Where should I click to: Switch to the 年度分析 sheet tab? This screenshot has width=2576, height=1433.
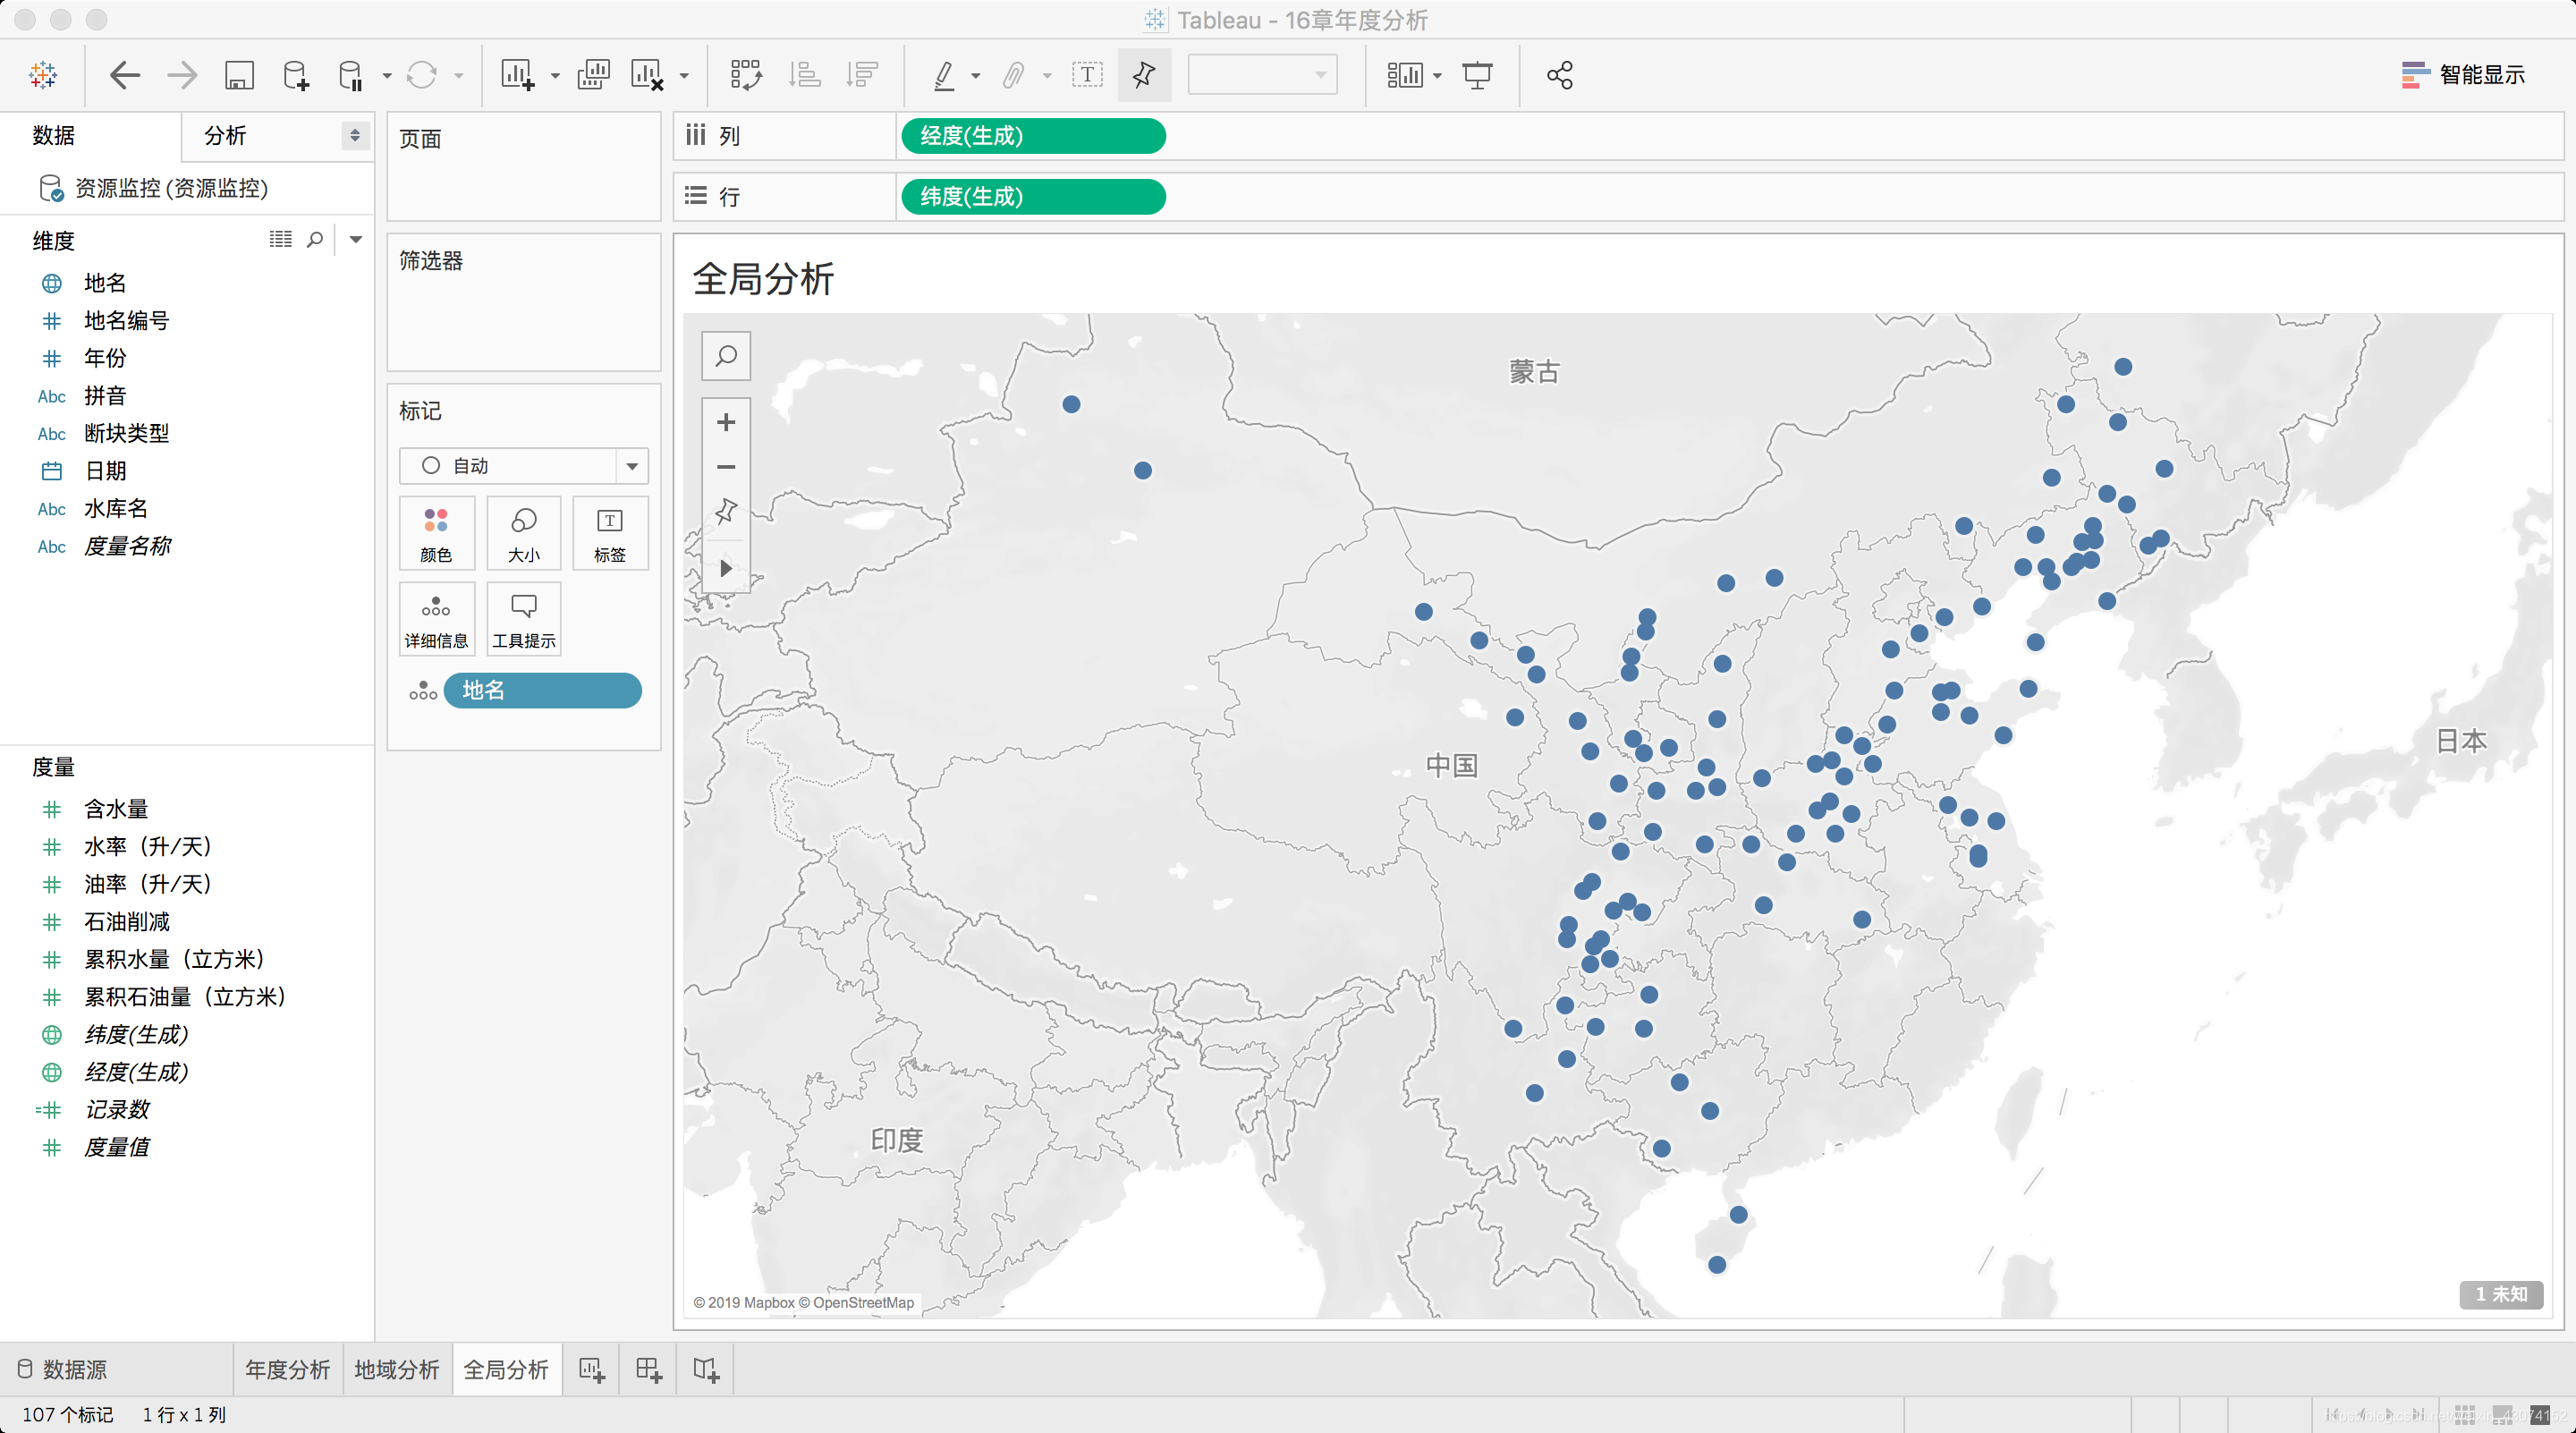point(287,1369)
